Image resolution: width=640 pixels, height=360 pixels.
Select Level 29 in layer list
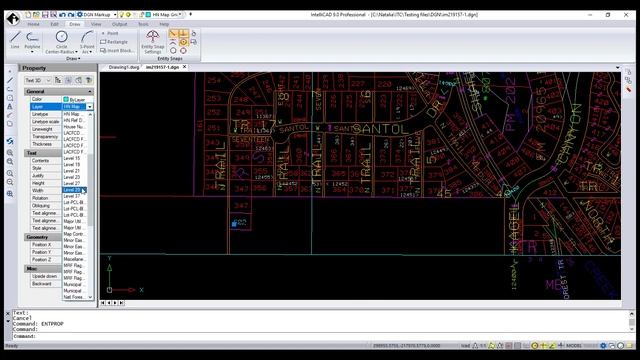tap(74, 190)
